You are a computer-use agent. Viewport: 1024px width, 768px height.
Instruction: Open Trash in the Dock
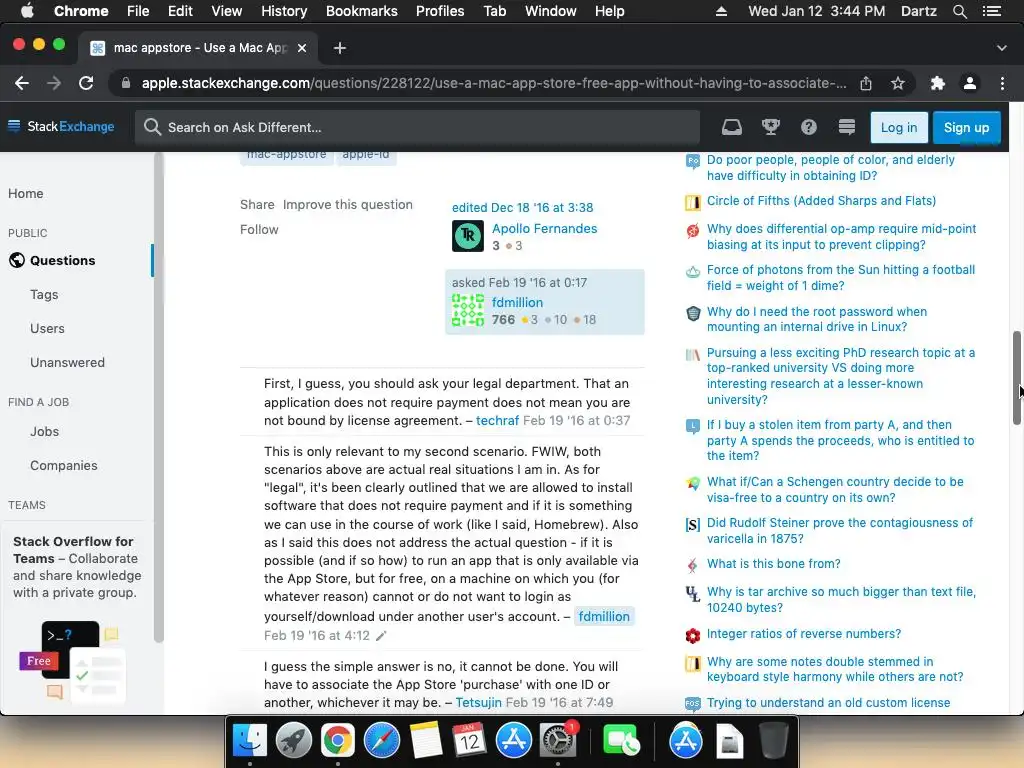(773, 741)
